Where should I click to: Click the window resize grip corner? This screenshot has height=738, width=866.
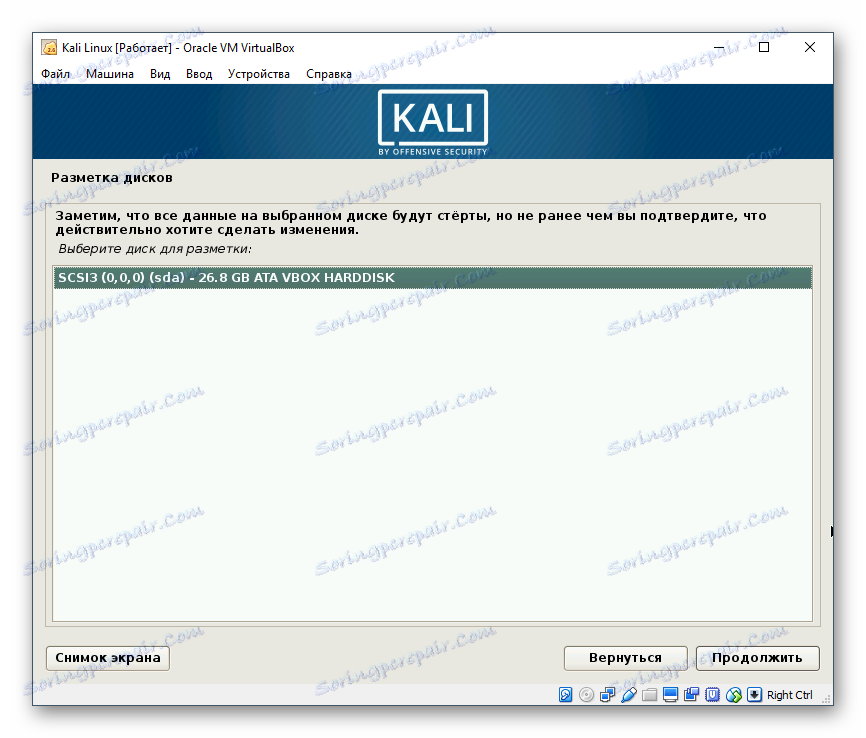pos(827,699)
